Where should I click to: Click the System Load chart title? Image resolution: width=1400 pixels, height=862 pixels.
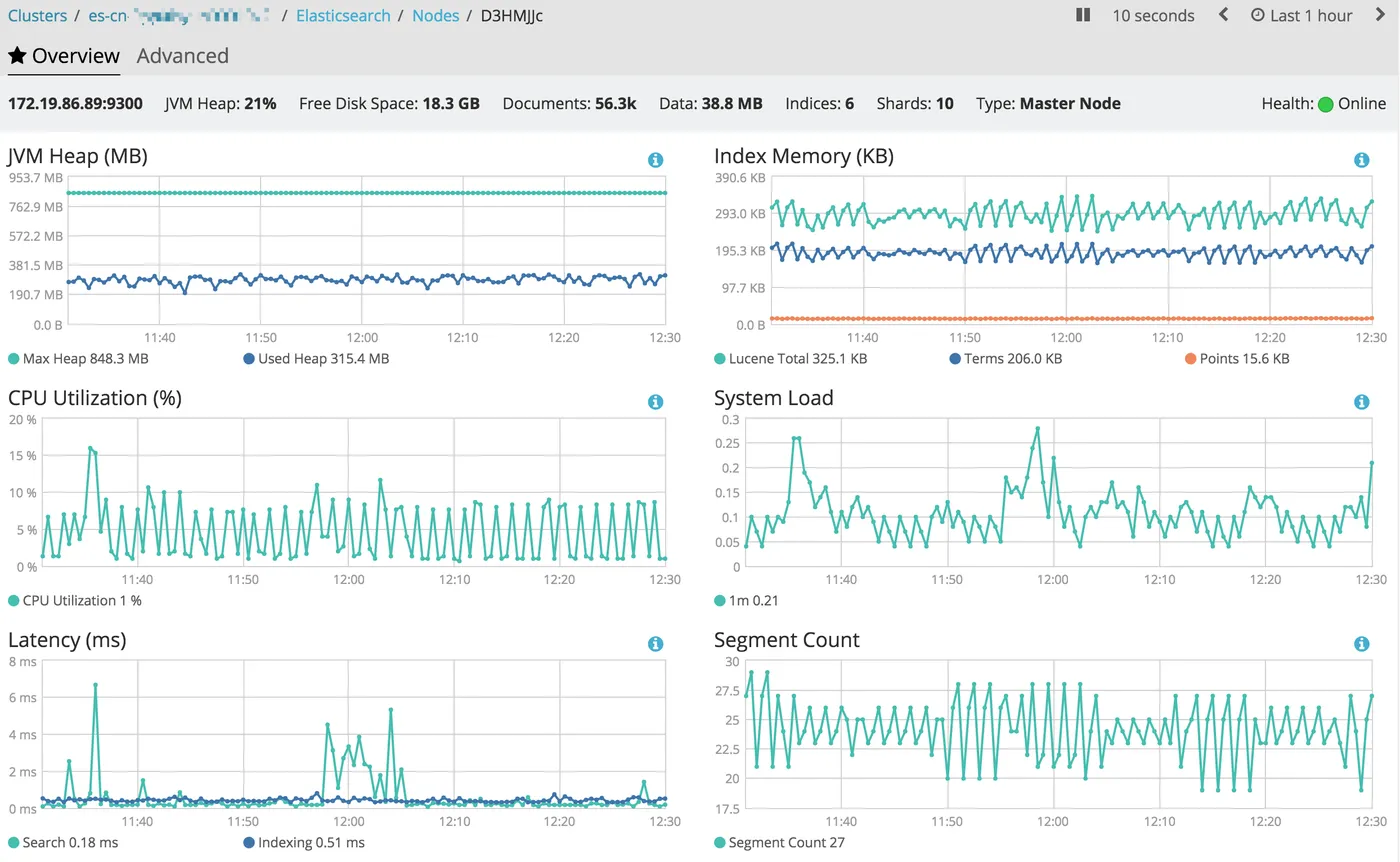(774, 399)
